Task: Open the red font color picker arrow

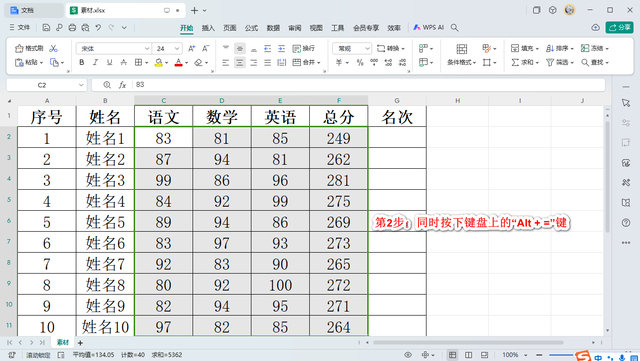Action: [x=187, y=63]
